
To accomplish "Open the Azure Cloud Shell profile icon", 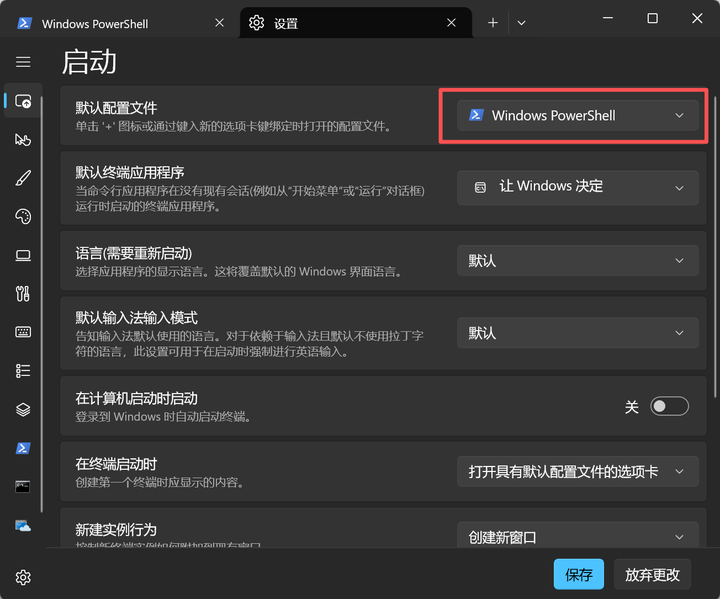I will pos(23,526).
